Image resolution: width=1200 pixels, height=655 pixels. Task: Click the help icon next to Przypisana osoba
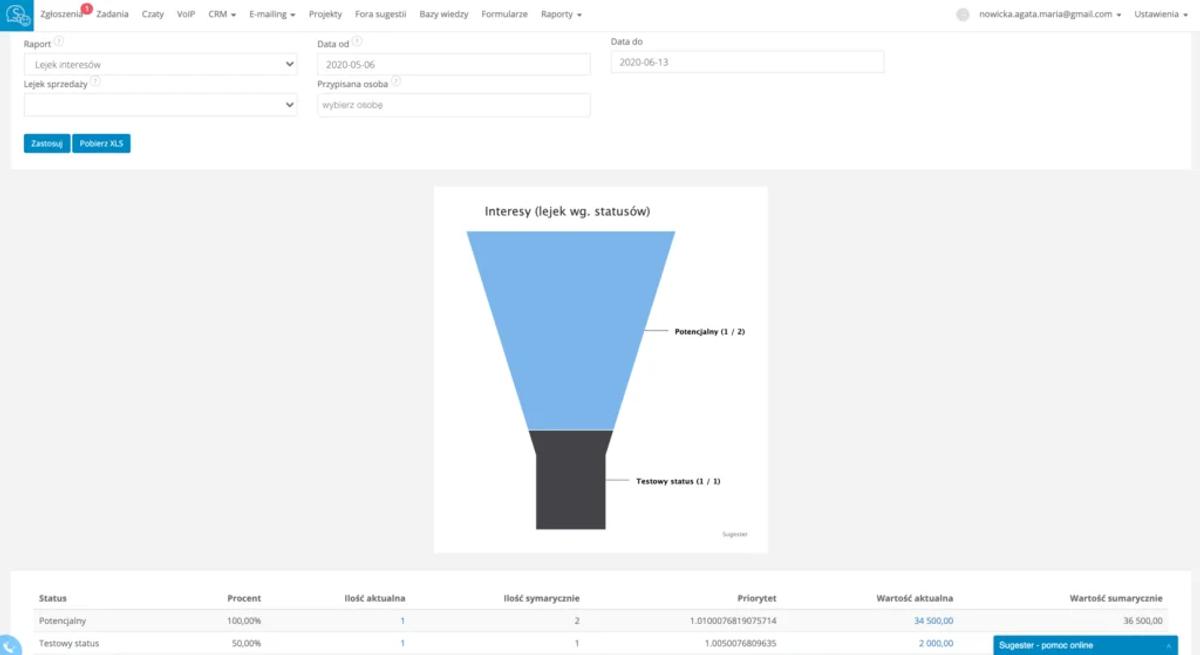(396, 82)
